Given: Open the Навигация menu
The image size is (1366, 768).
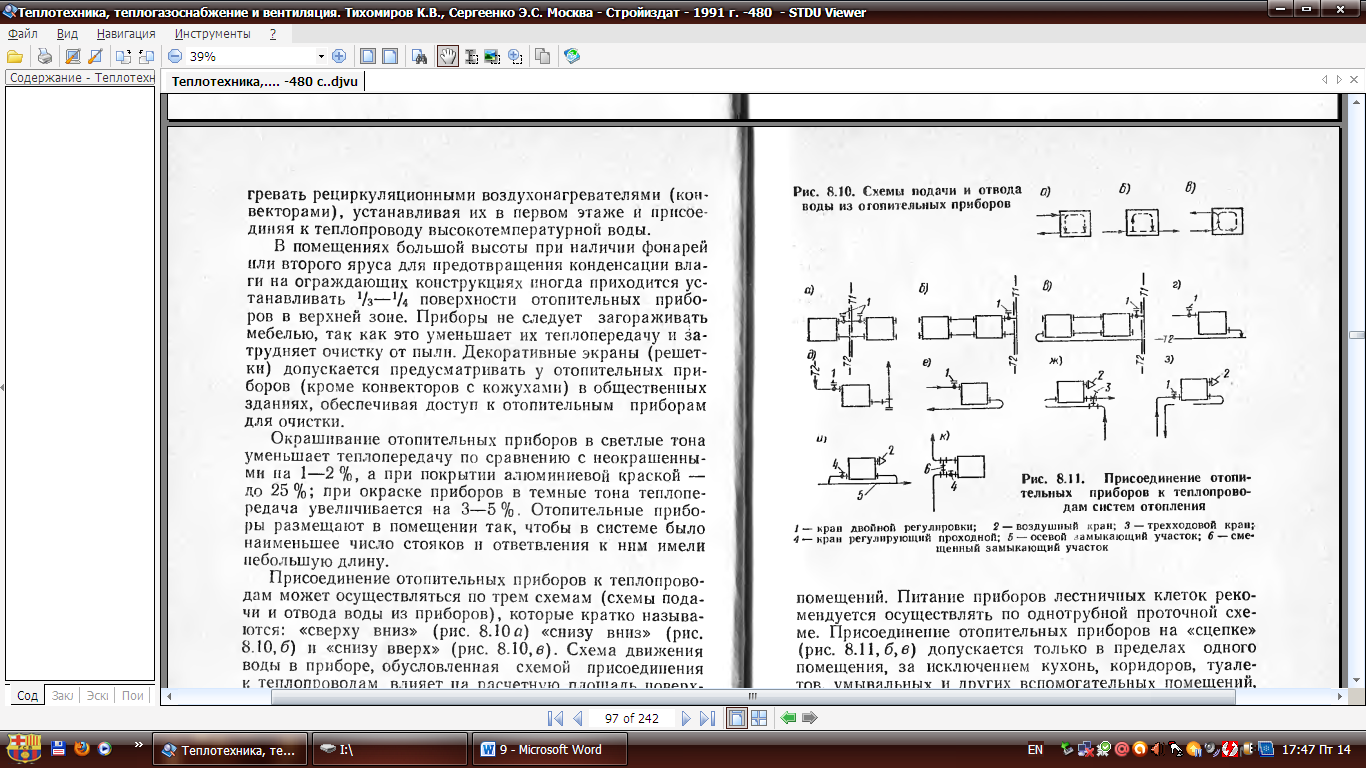Looking at the screenshot, I should pos(126,33).
